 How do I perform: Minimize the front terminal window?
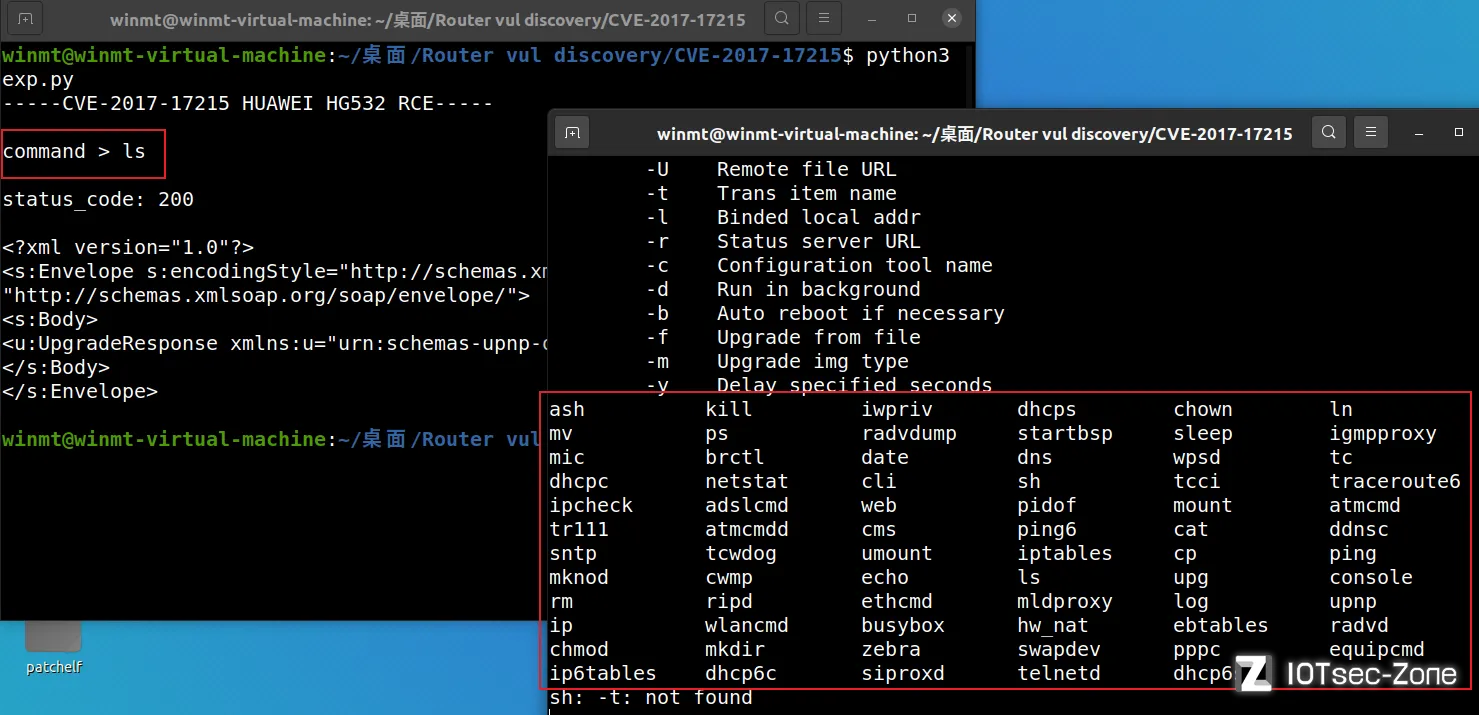click(1421, 132)
